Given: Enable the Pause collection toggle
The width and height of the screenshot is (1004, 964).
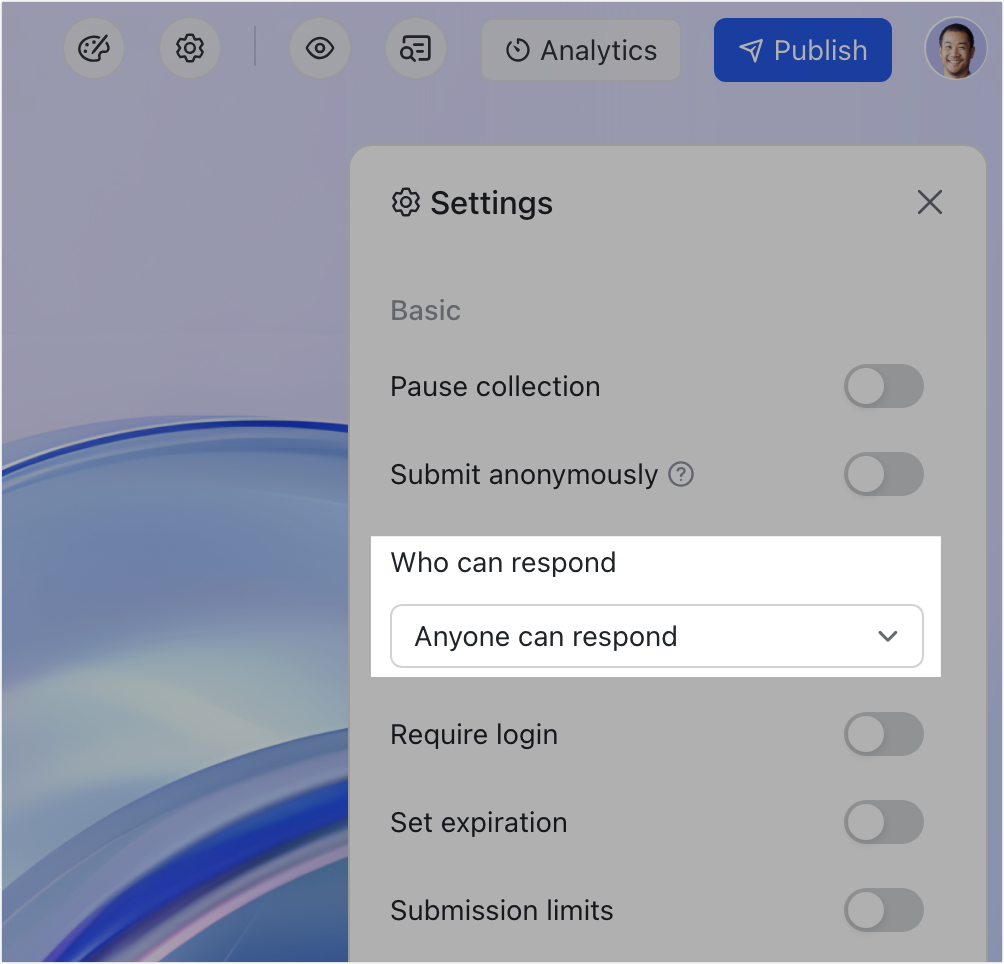Looking at the screenshot, I should pos(884,387).
